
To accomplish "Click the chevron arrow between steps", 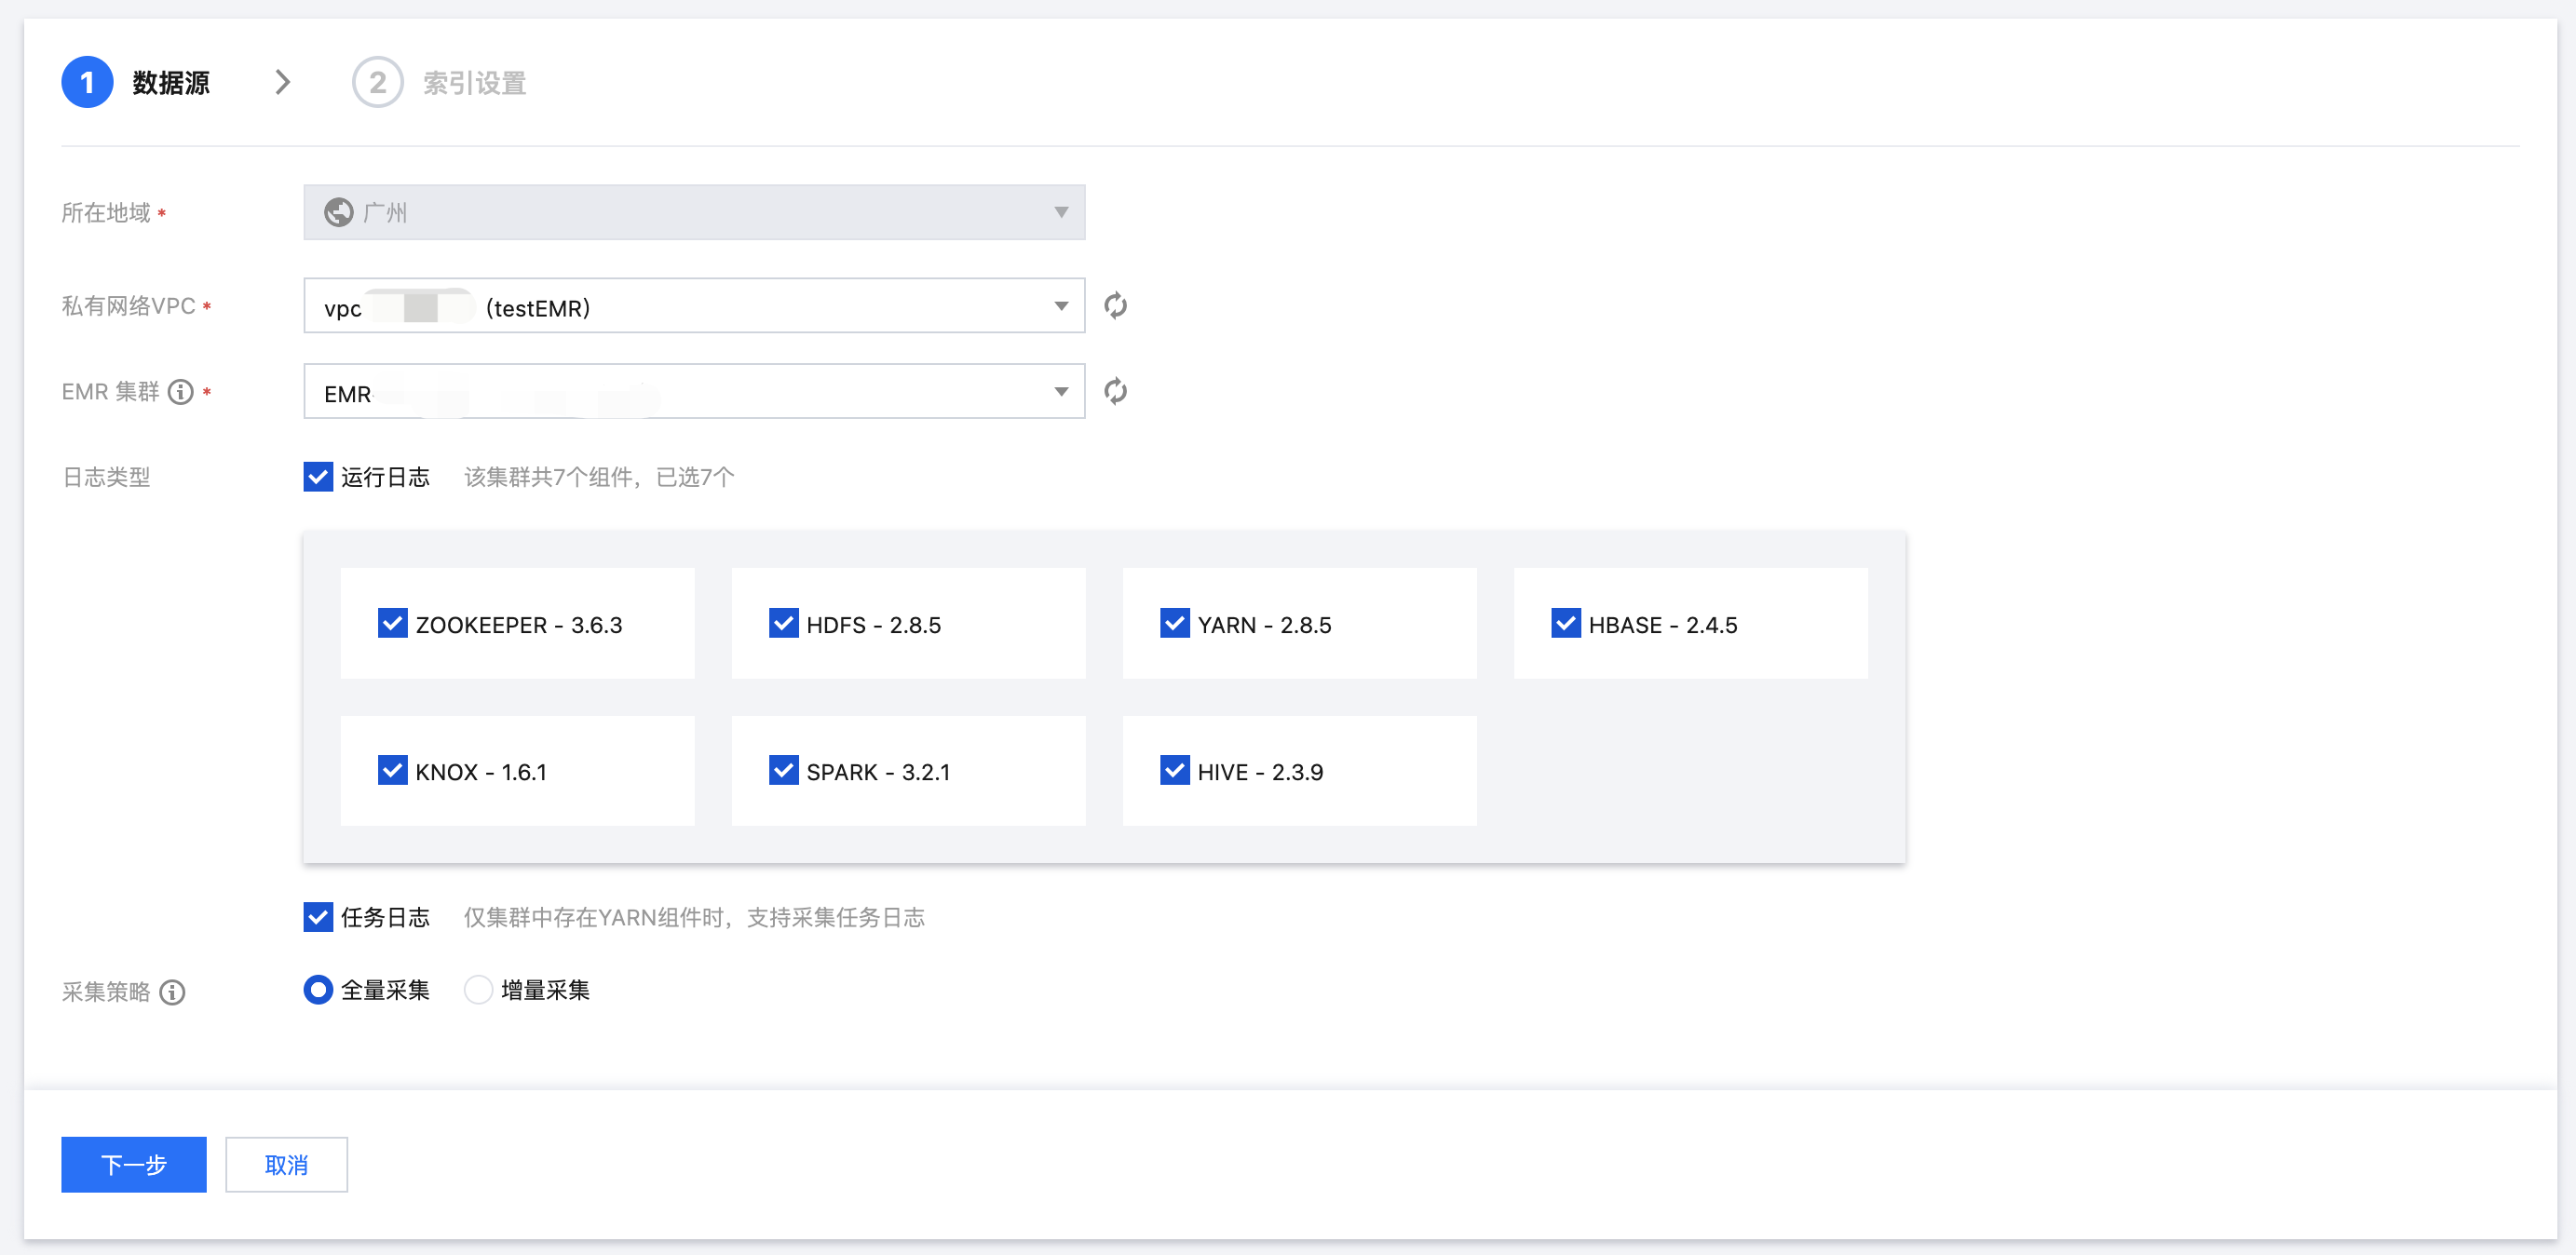I will click(283, 82).
